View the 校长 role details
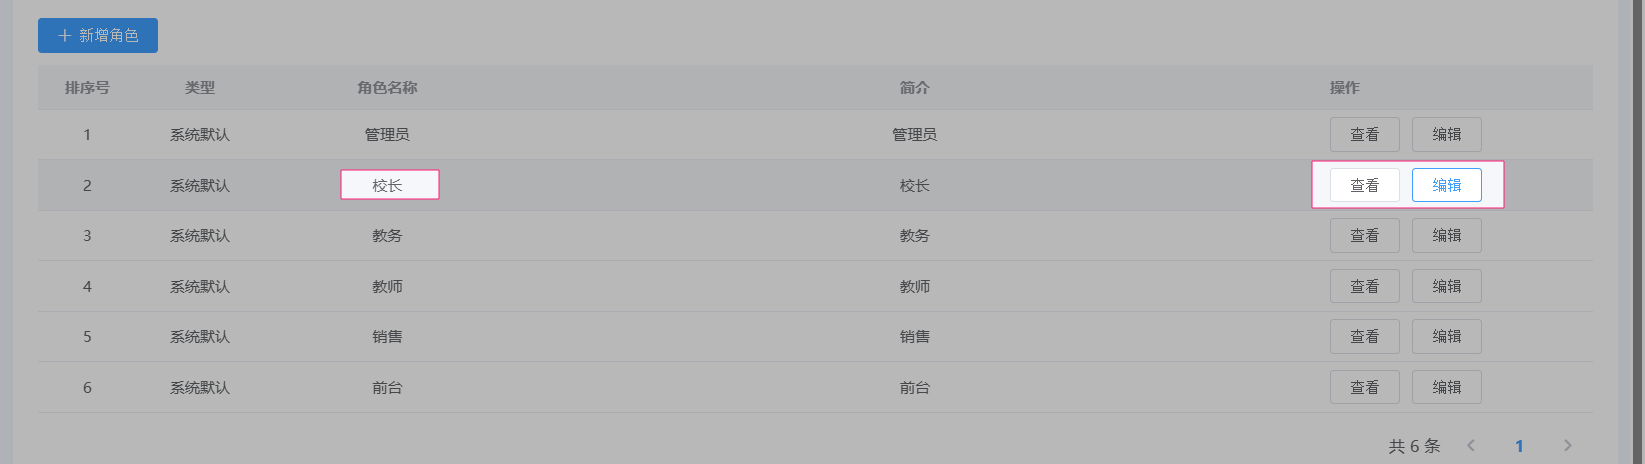The width and height of the screenshot is (1645, 464). click(1364, 185)
